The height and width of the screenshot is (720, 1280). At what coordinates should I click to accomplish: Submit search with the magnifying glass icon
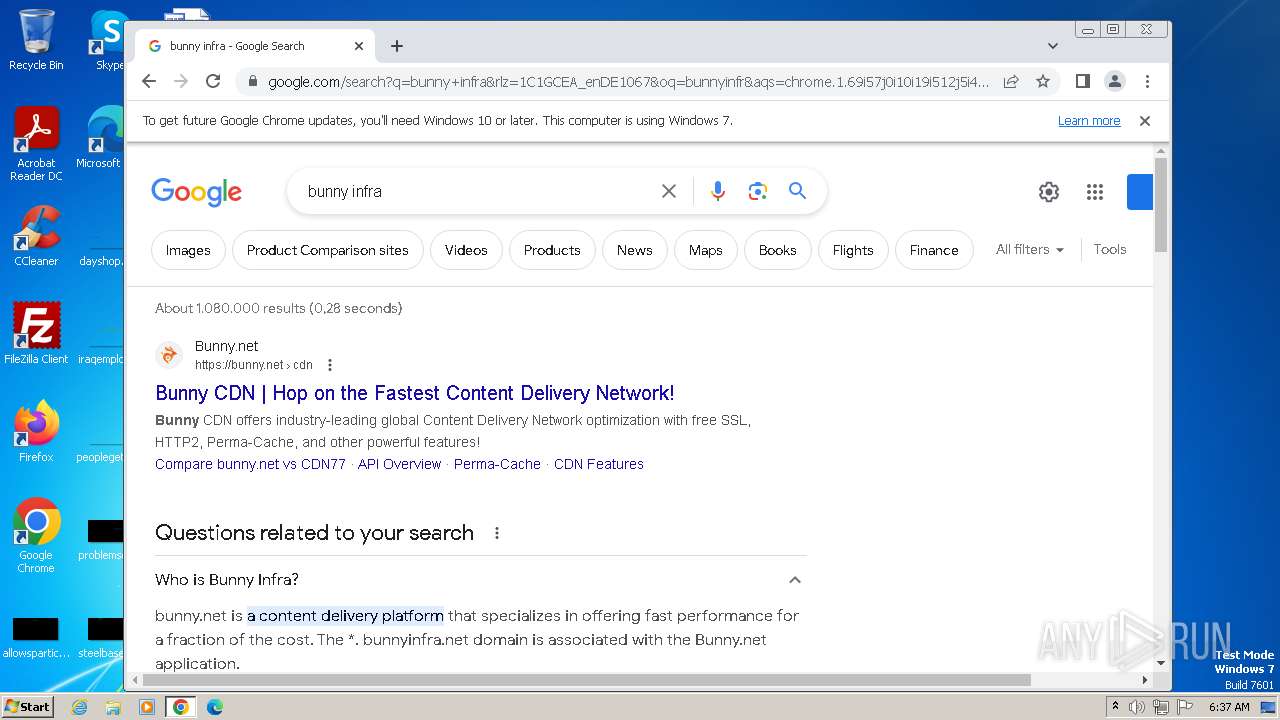[797, 191]
